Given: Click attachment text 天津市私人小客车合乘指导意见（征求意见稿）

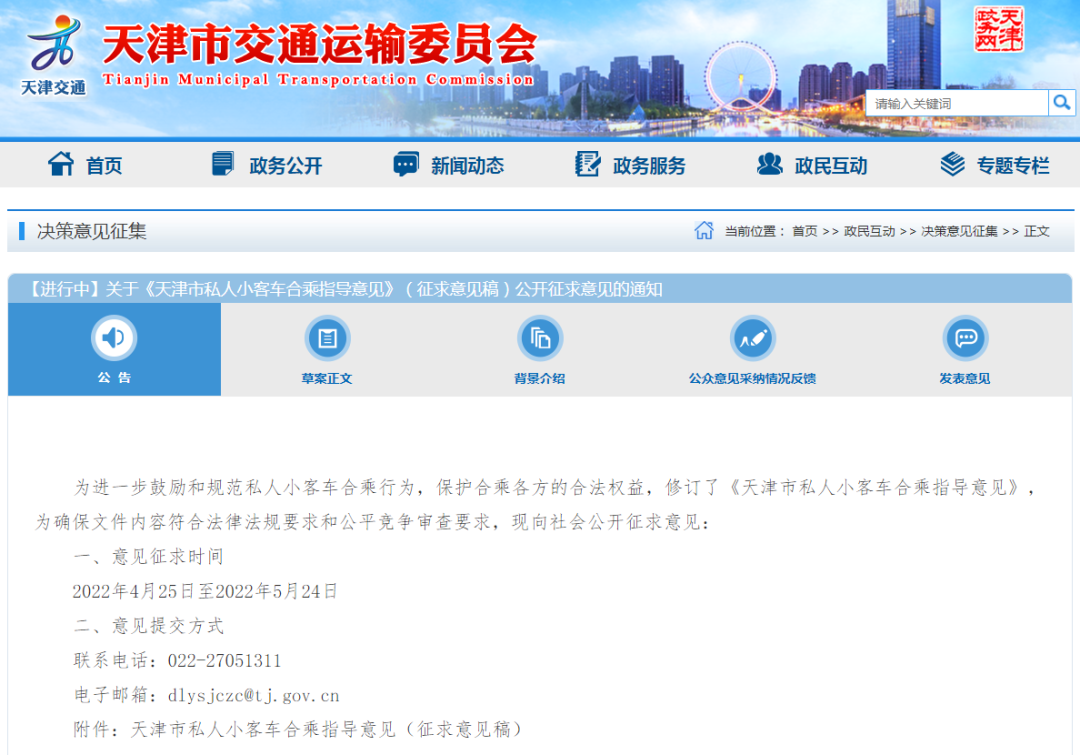Looking at the screenshot, I should coord(326,730).
